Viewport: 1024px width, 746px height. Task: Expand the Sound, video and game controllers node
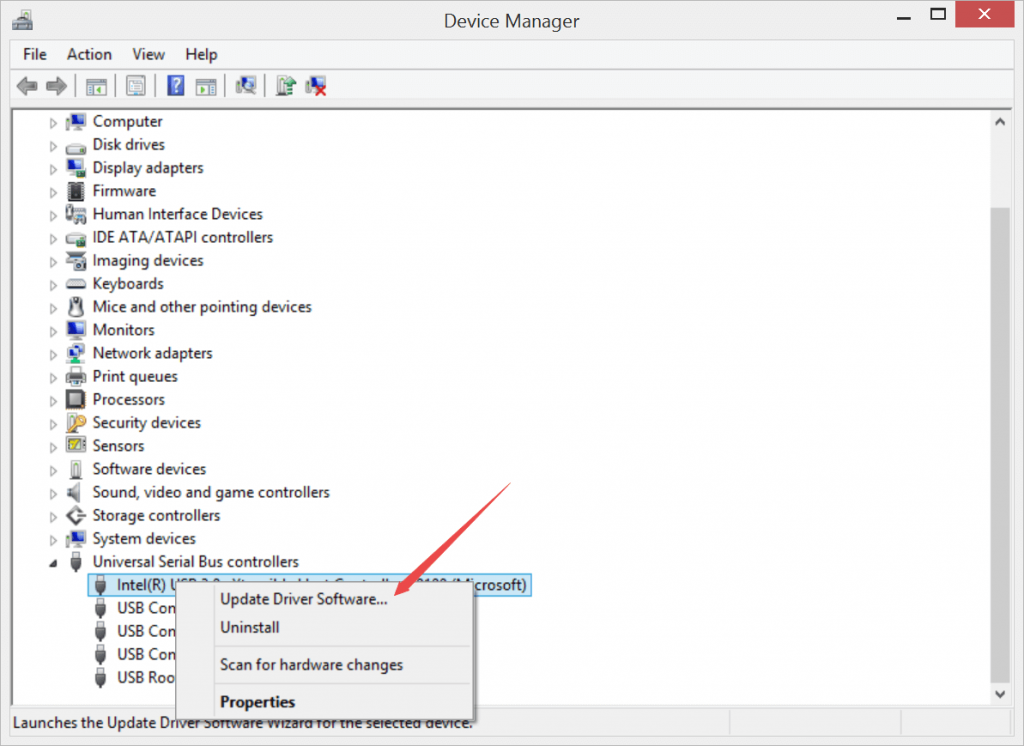[53, 492]
